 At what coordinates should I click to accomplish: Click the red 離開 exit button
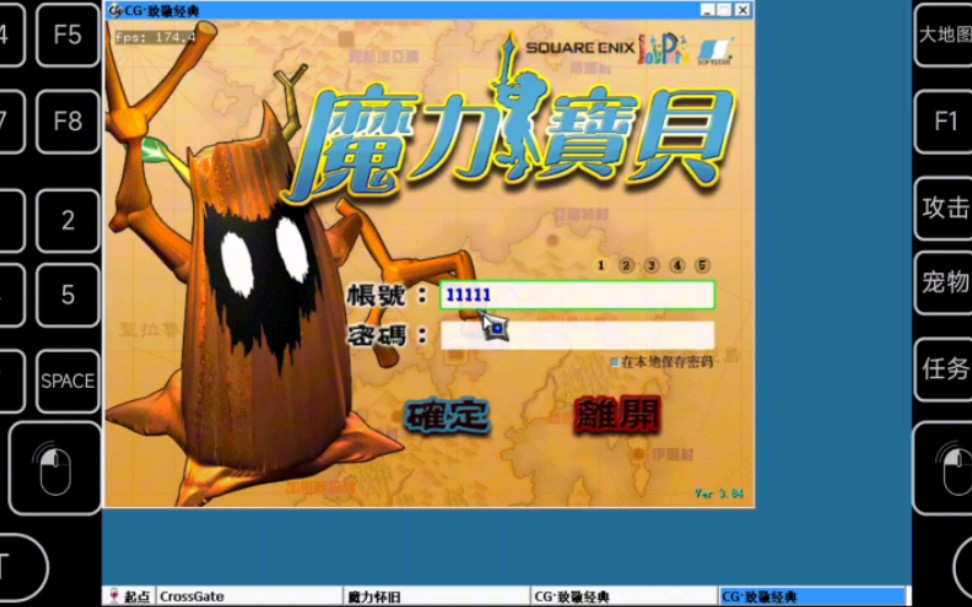pos(618,417)
